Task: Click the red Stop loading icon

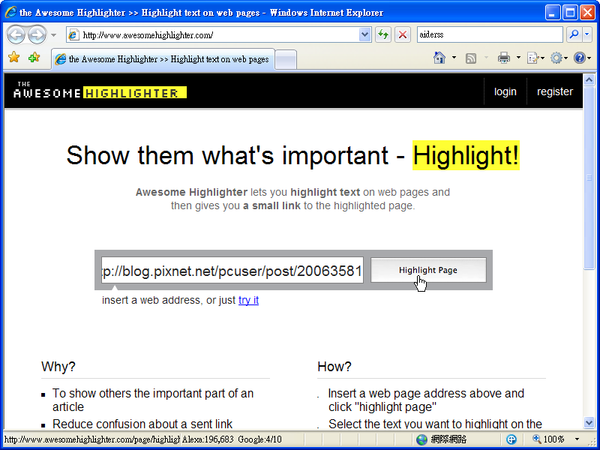Action: click(x=403, y=35)
